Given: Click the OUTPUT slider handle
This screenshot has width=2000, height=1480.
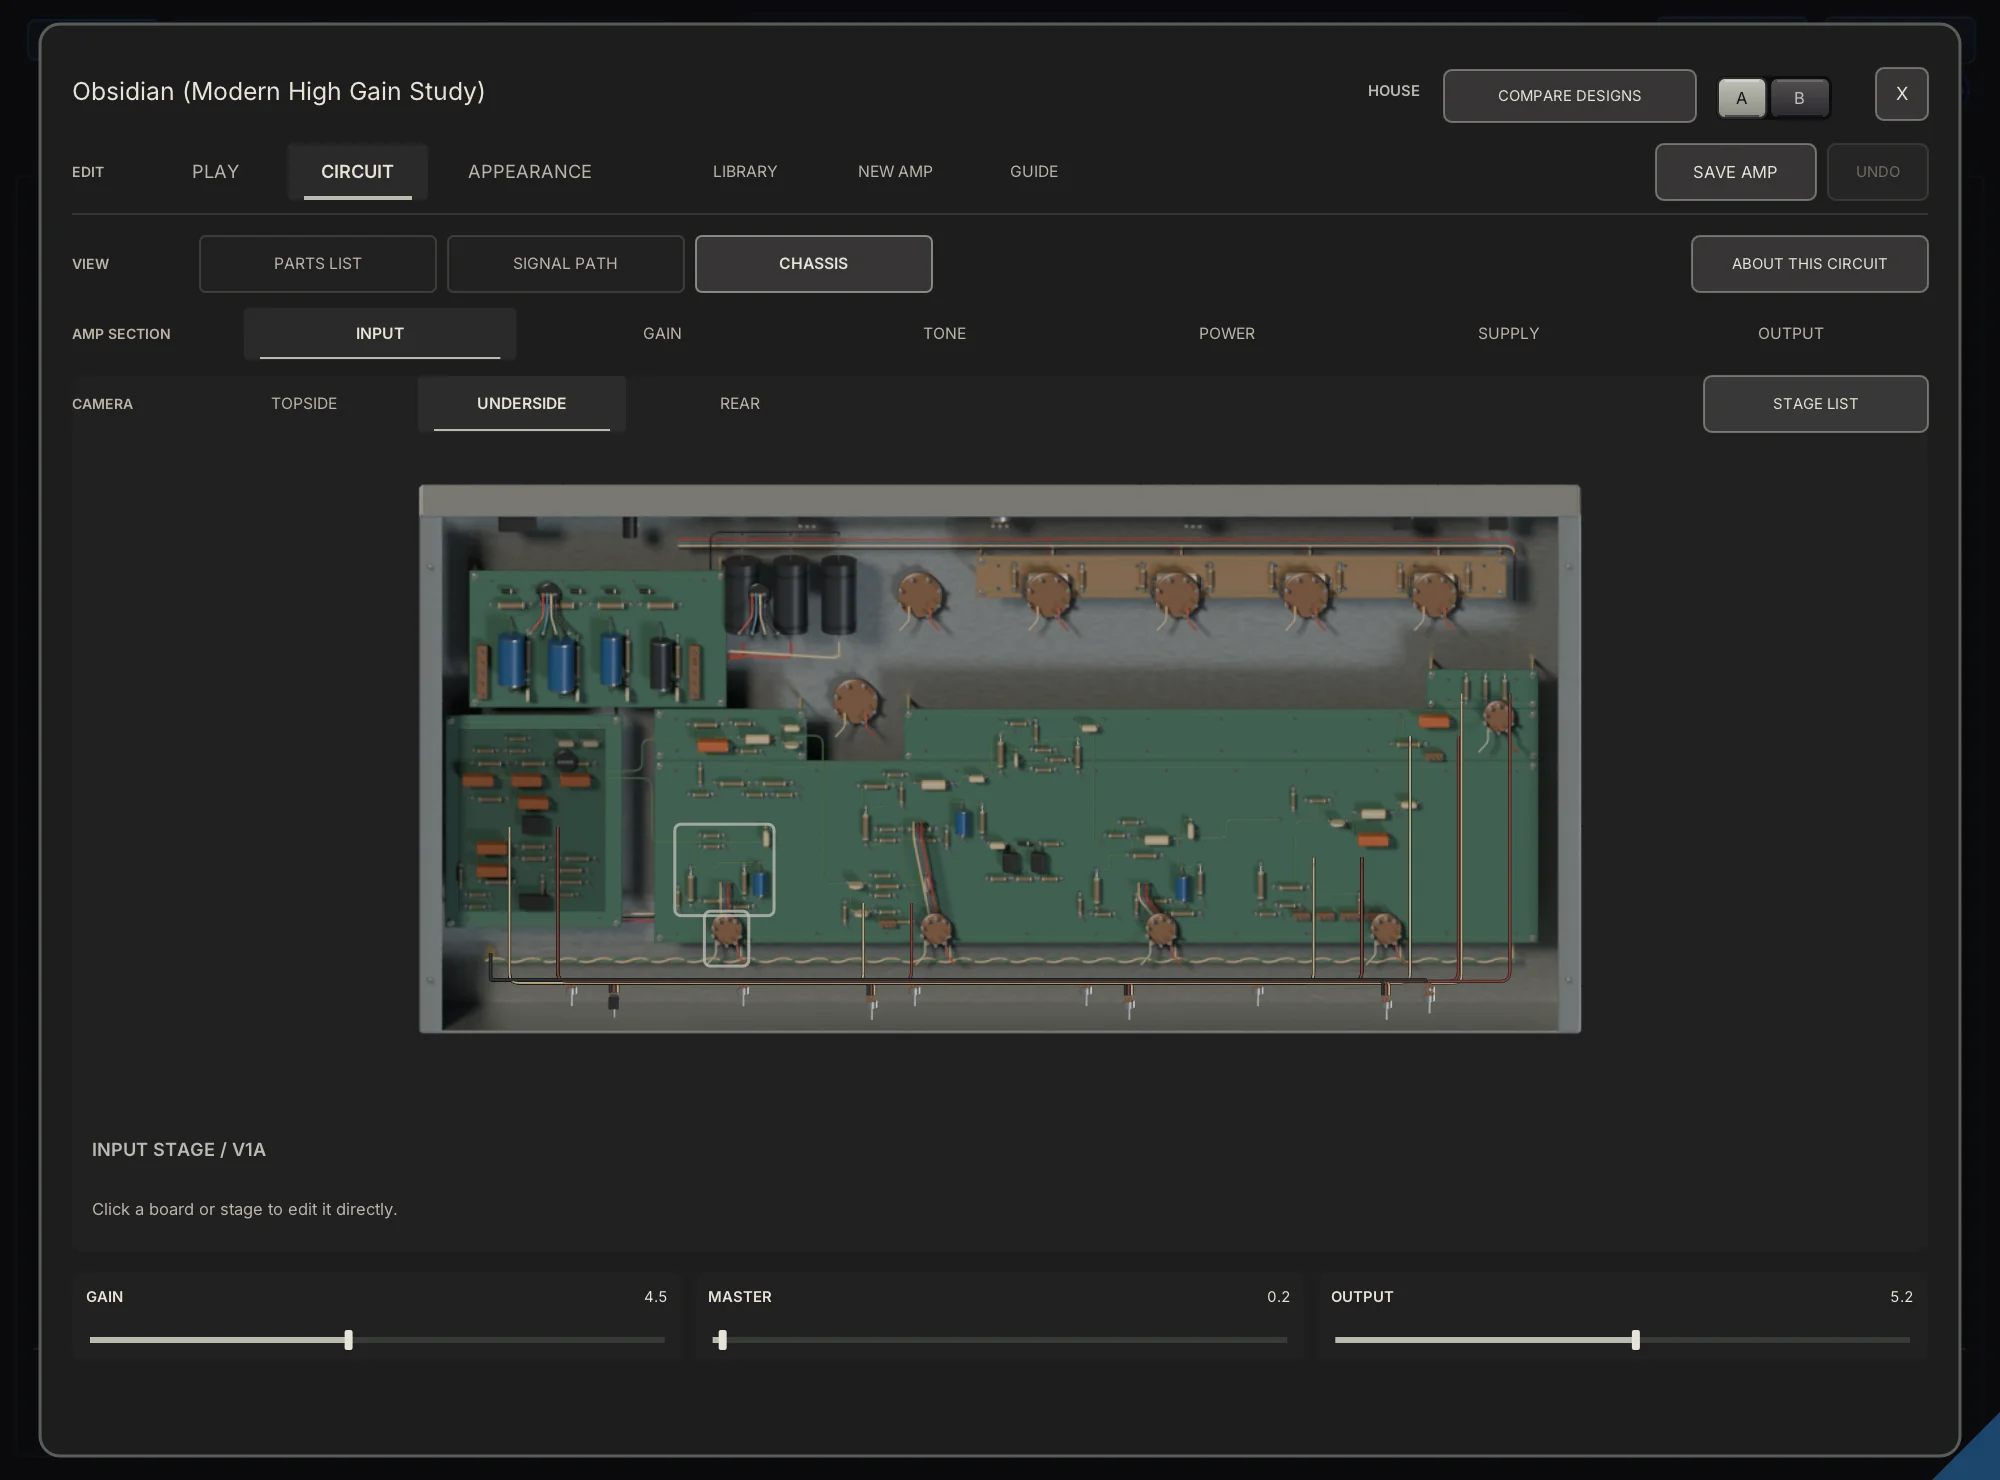Looking at the screenshot, I should point(1635,1340).
